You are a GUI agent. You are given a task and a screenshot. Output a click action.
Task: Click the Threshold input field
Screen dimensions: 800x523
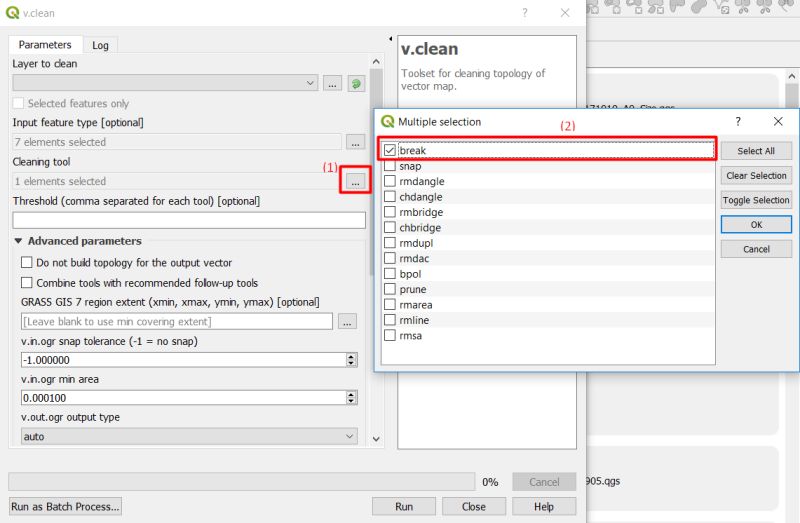pyautogui.click(x=189, y=220)
